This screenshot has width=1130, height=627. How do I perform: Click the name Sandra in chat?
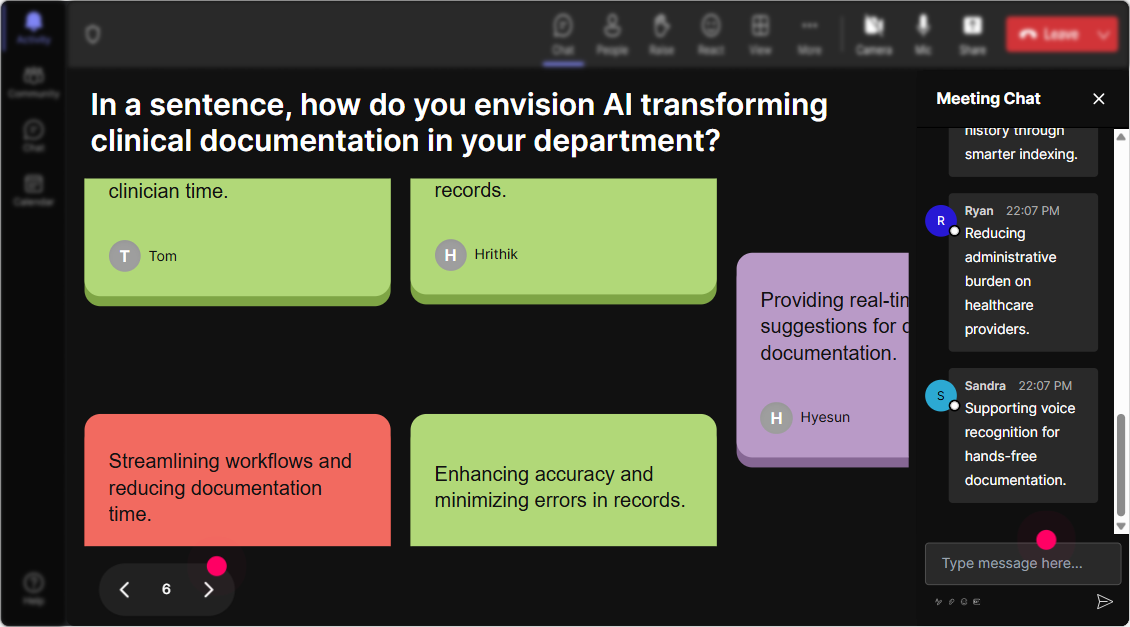984,386
